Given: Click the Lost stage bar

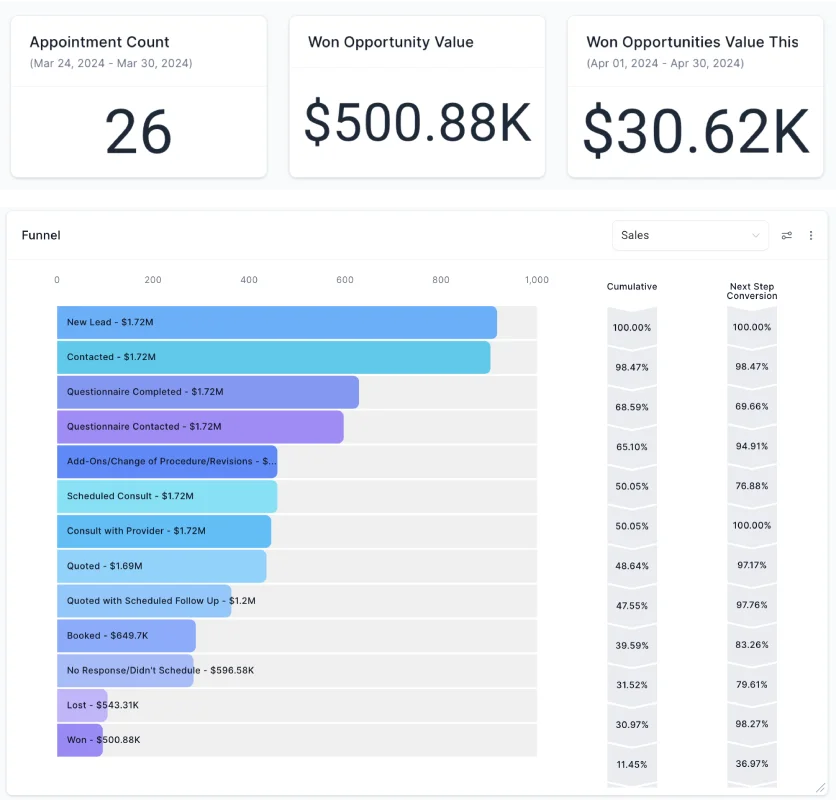Looking at the screenshot, I should coord(81,705).
